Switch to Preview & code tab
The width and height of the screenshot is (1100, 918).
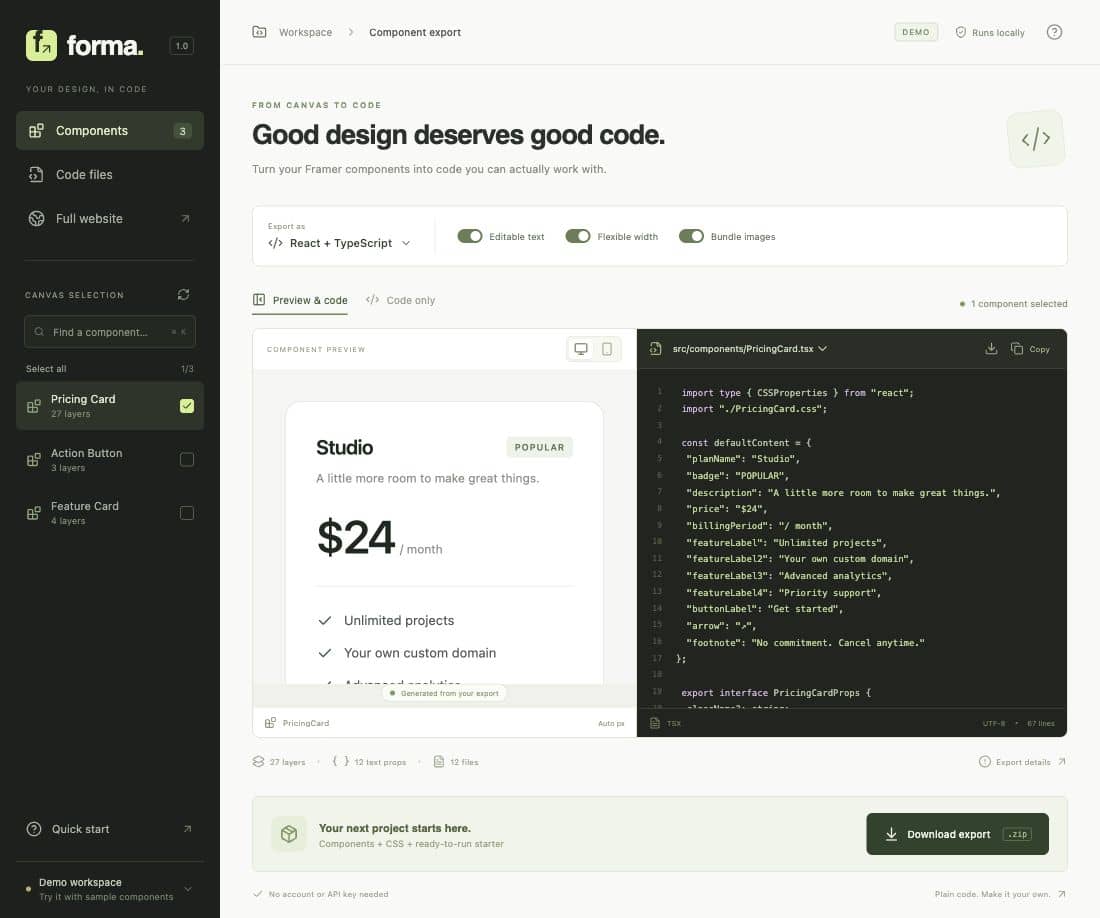point(300,300)
